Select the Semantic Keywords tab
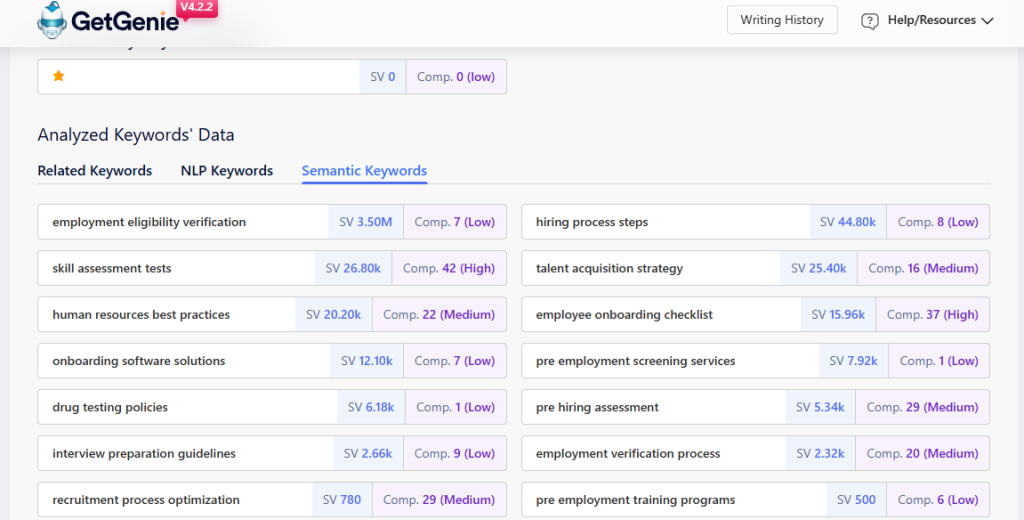1024x520 pixels. pos(364,171)
